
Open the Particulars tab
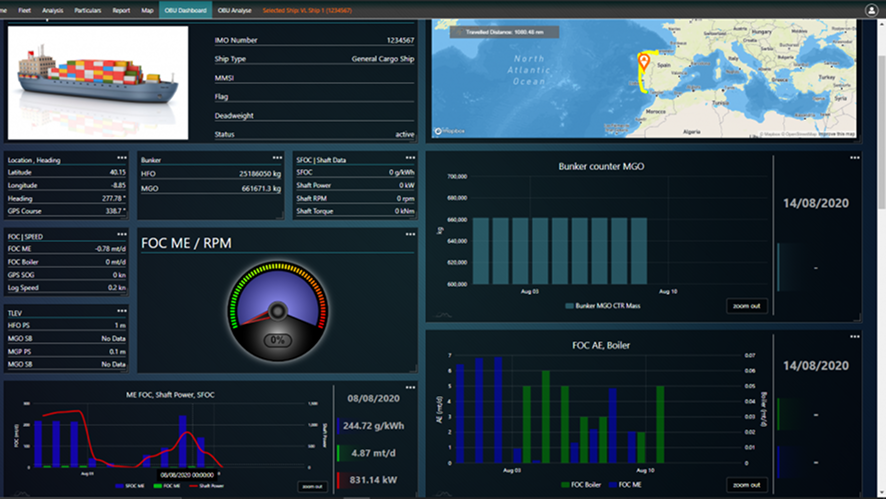[88, 10]
